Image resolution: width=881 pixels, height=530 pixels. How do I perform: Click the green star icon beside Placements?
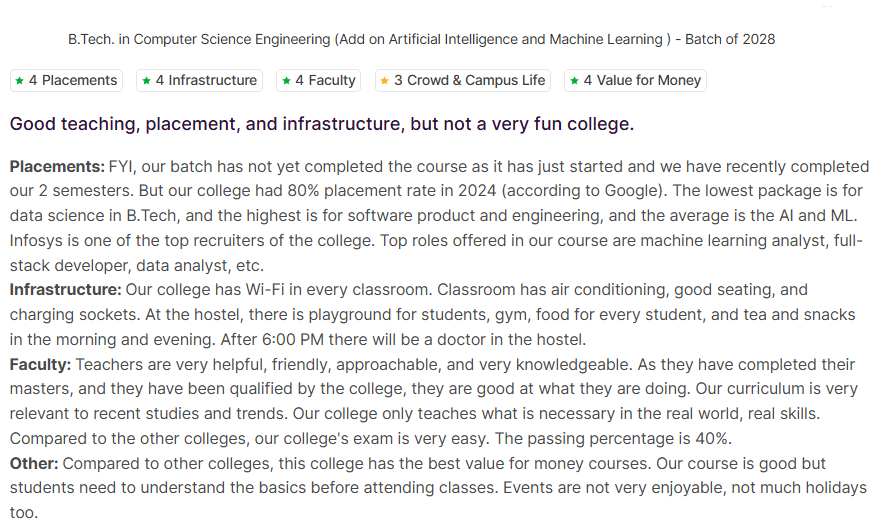[x=19, y=81]
